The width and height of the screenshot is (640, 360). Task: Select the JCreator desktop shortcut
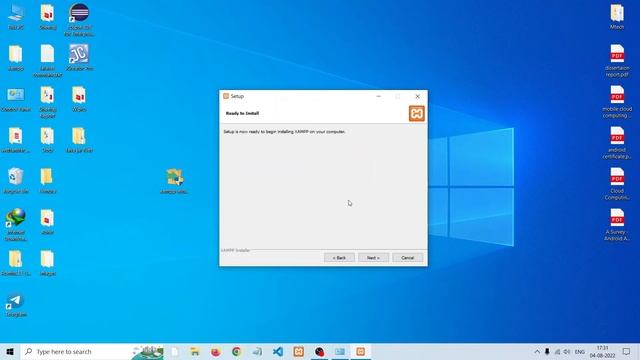(x=79, y=58)
